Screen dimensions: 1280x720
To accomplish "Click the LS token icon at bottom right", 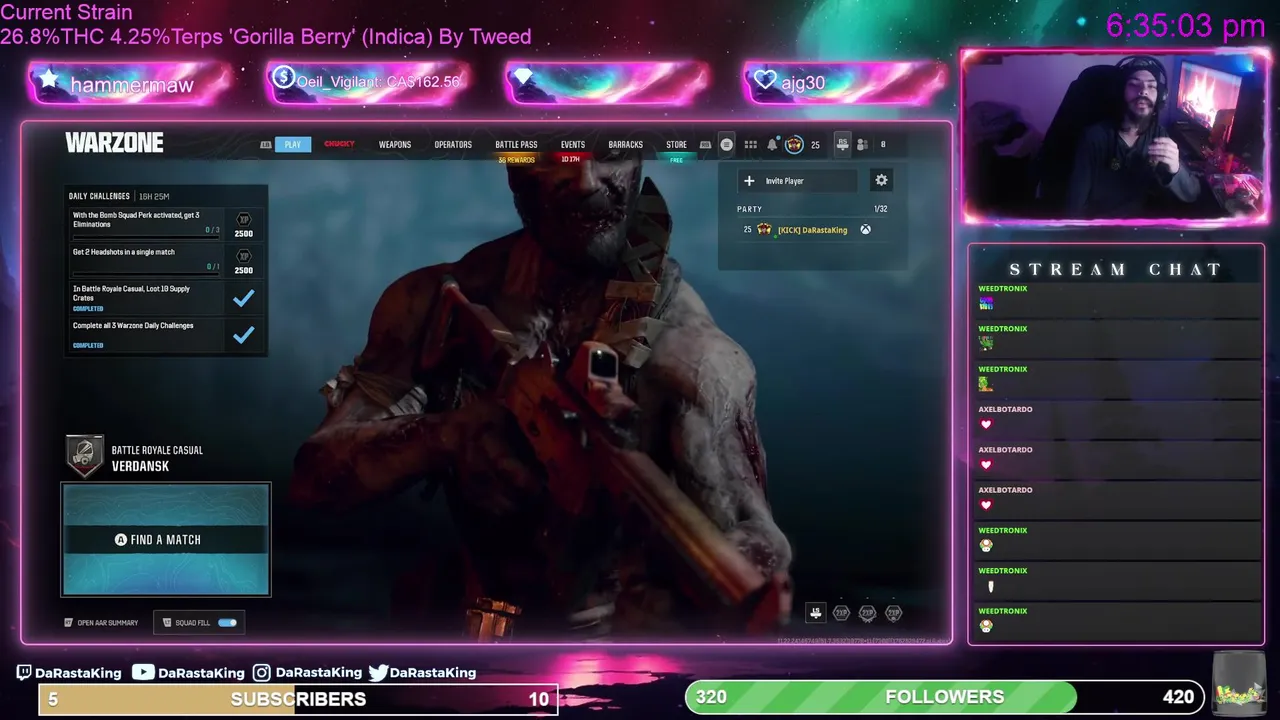I will (816, 613).
